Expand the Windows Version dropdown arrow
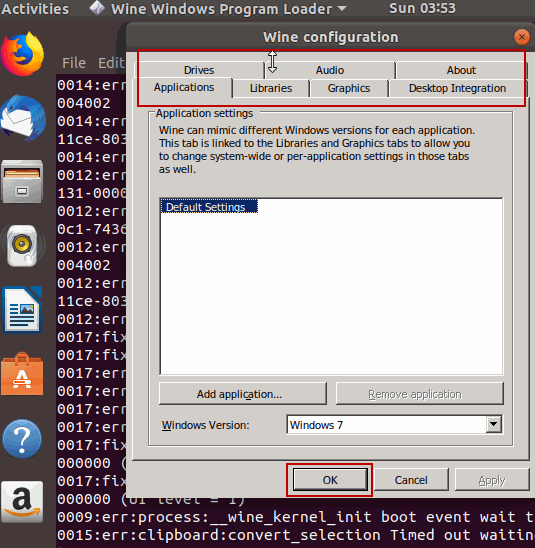535x548 pixels. pos(493,424)
